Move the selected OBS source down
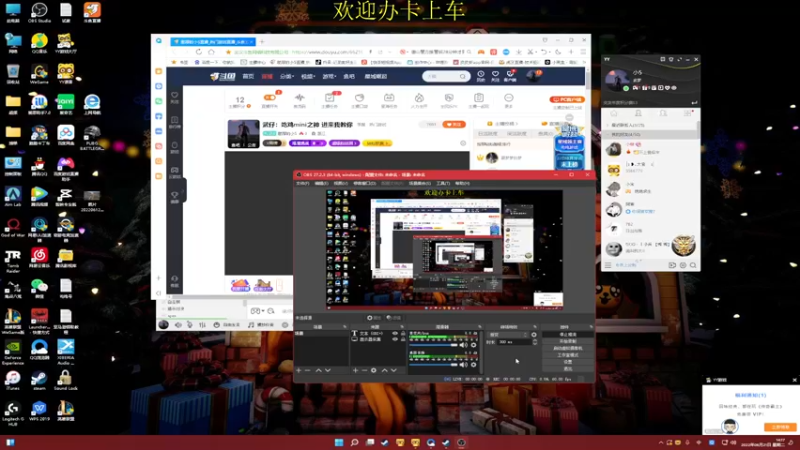Viewport: 800px width, 450px height. click(x=394, y=370)
